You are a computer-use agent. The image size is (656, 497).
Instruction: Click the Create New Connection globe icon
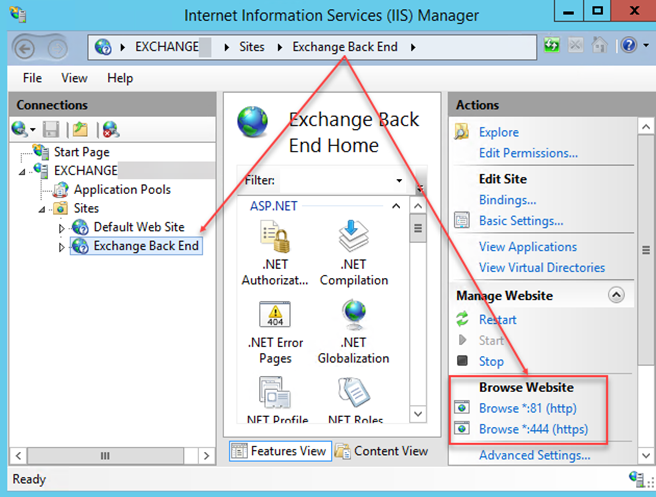(x=19, y=129)
